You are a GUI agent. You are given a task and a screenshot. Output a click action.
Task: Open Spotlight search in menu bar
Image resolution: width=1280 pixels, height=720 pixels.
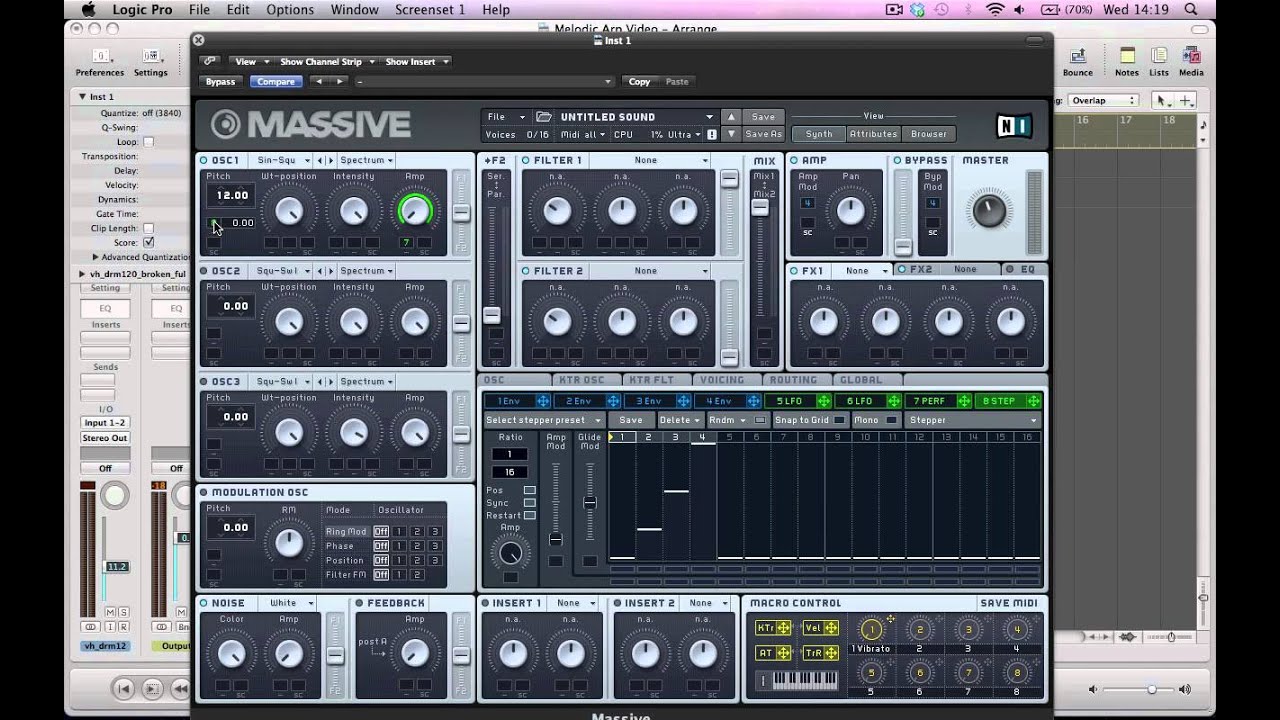pyautogui.click(x=1191, y=10)
